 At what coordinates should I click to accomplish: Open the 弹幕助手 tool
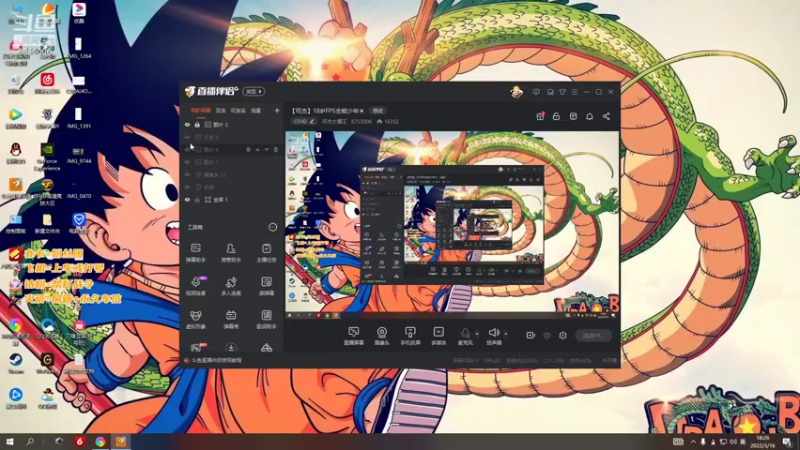pyautogui.click(x=195, y=253)
